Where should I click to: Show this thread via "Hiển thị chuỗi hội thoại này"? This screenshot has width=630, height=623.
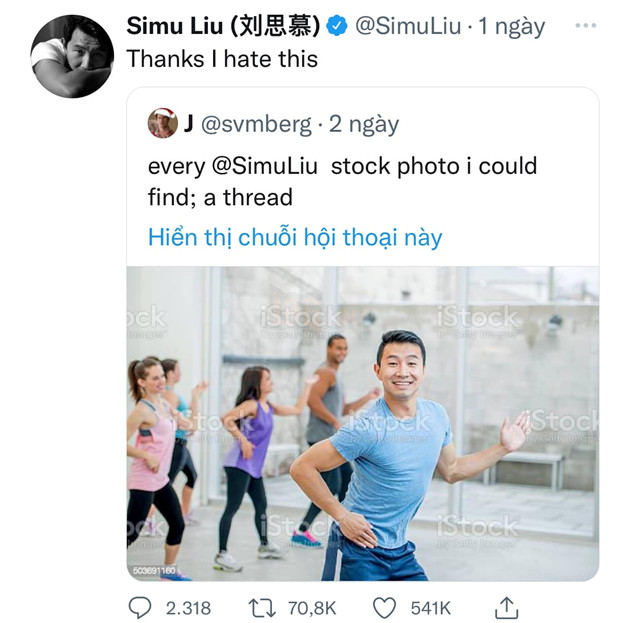[295, 237]
